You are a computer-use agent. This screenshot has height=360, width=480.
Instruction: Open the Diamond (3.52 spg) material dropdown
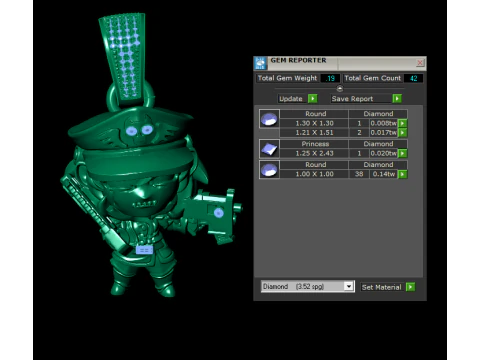click(x=349, y=286)
